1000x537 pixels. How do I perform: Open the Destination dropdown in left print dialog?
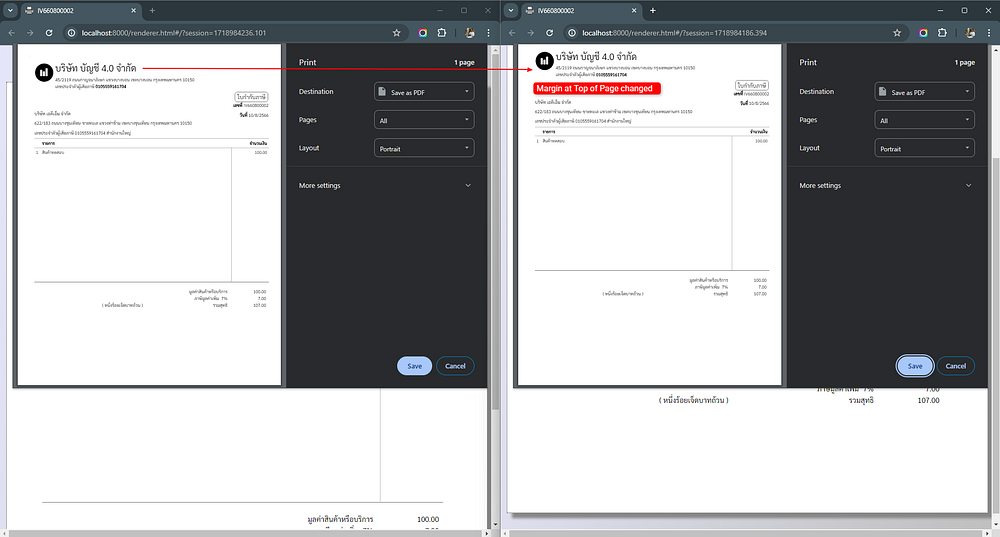[424, 92]
